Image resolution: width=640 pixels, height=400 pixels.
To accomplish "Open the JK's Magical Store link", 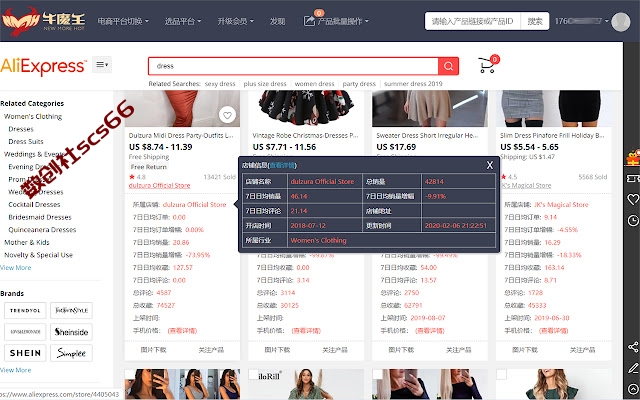I will (526, 185).
